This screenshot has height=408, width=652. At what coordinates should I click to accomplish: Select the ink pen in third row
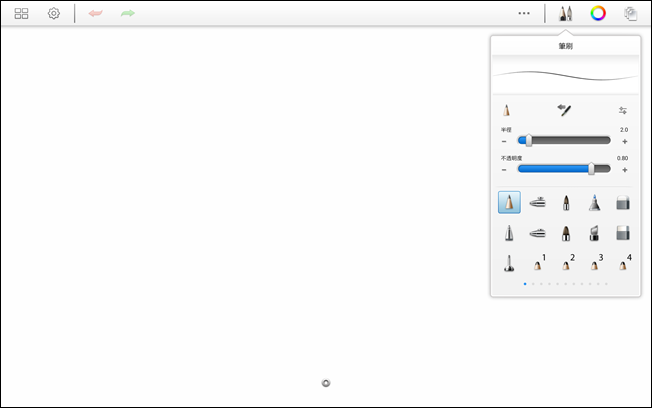tap(509, 263)
